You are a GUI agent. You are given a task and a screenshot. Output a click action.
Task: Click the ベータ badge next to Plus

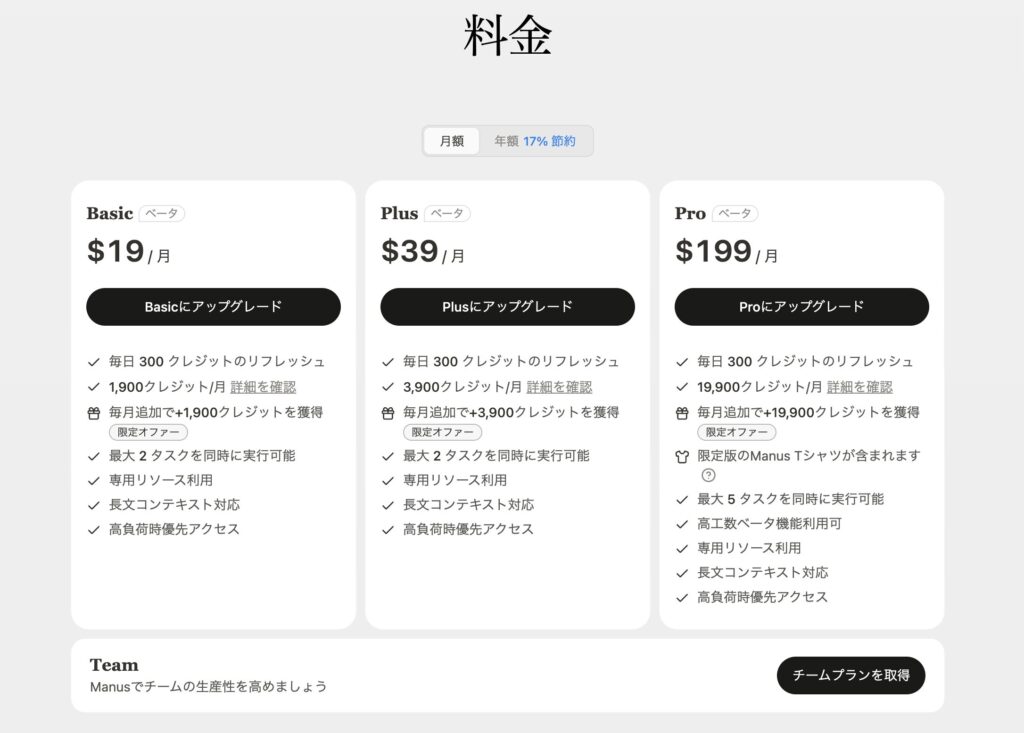(447, 214)
